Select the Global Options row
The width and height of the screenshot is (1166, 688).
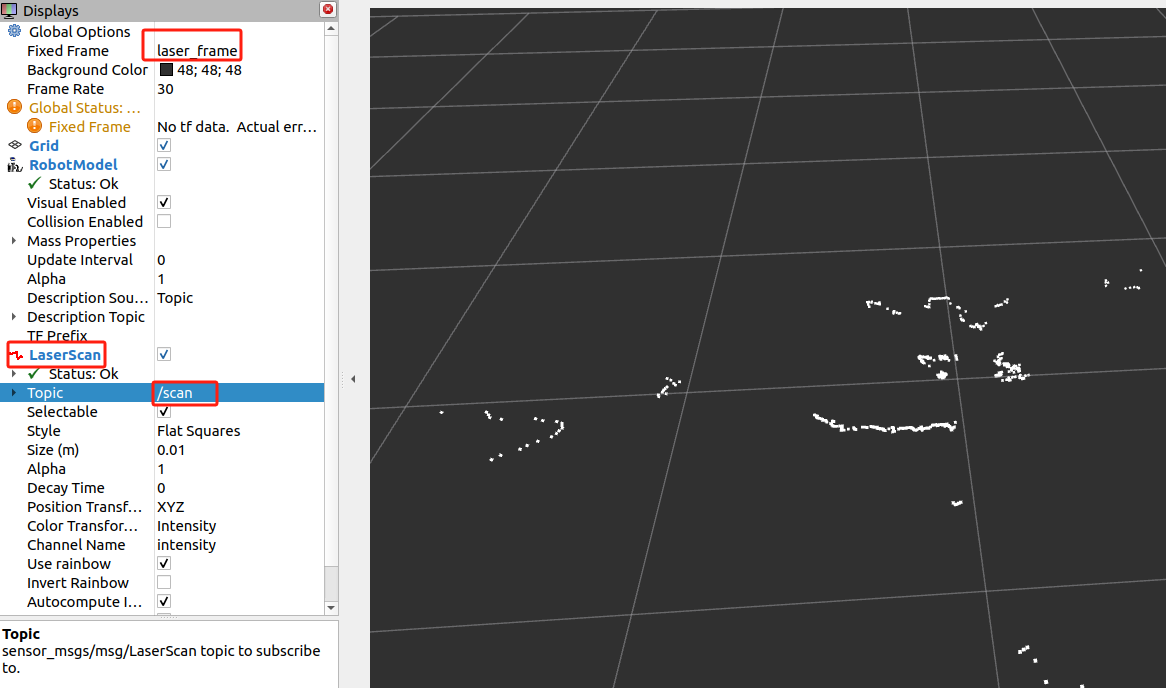pos(80,31)
